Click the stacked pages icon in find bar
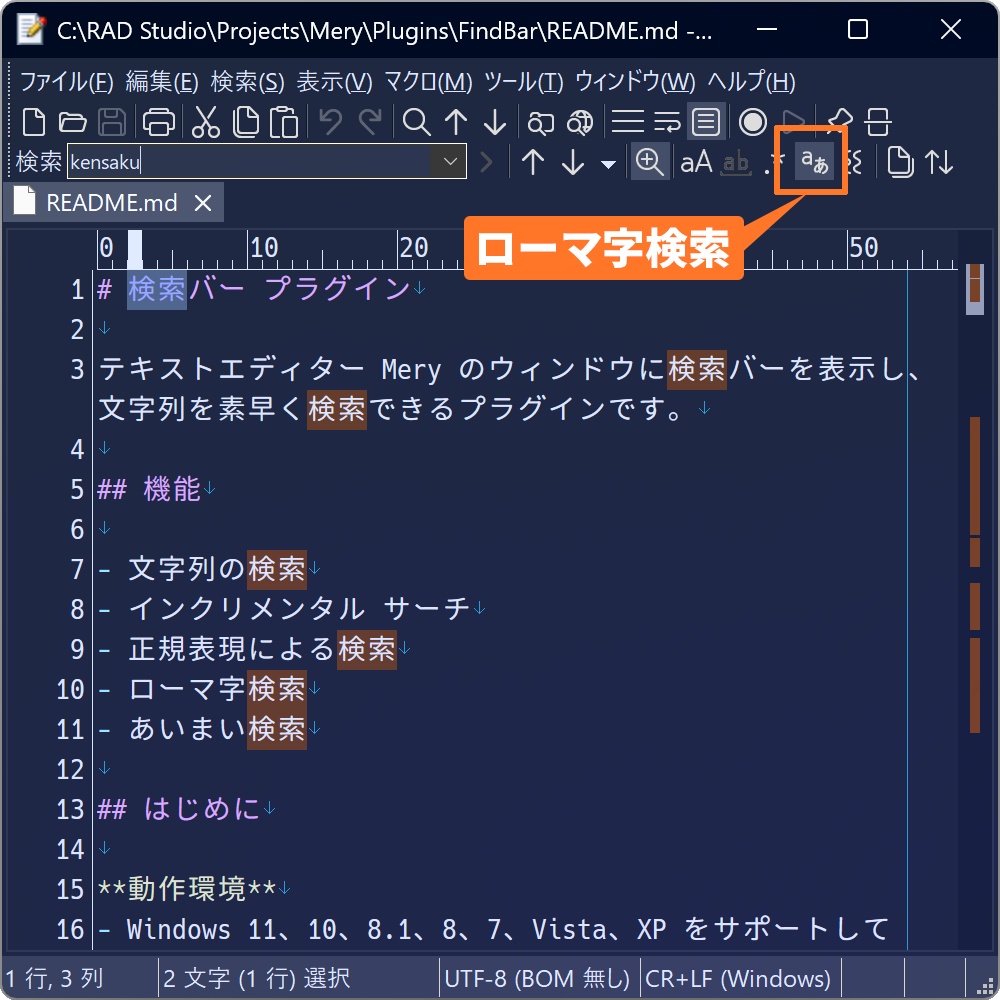The width and height of the screenshot is (1000, 1000). point(900,162)
